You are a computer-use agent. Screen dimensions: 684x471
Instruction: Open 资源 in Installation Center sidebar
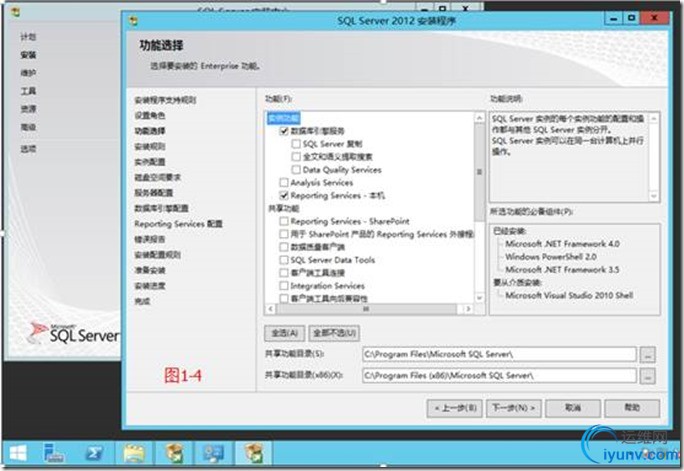pyautogui.click(x=28, y=109)
